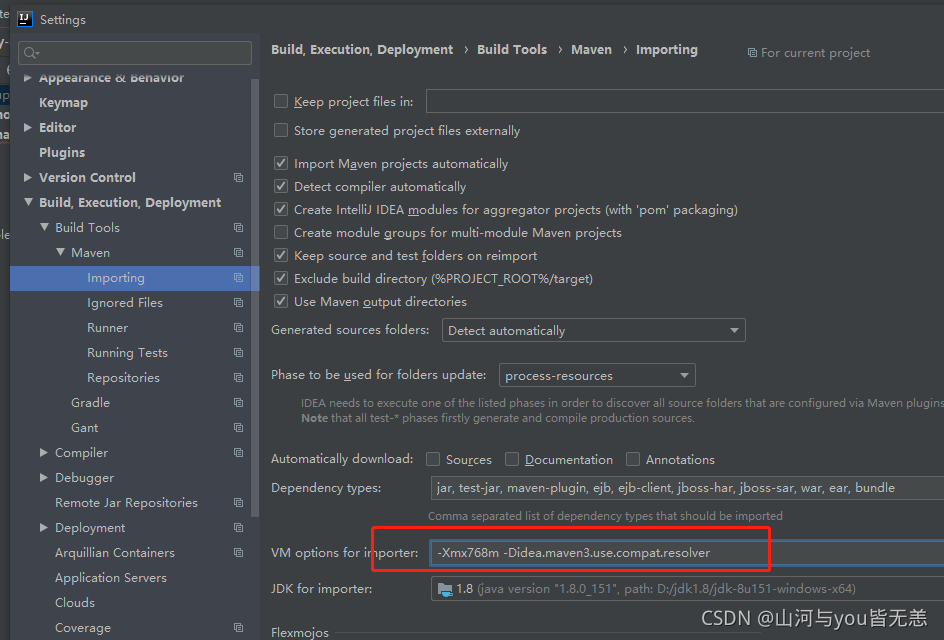This screenshot has width=944, height=640.
Task: Click project-level icon beside Maven
Action: (x=238, y=253)
